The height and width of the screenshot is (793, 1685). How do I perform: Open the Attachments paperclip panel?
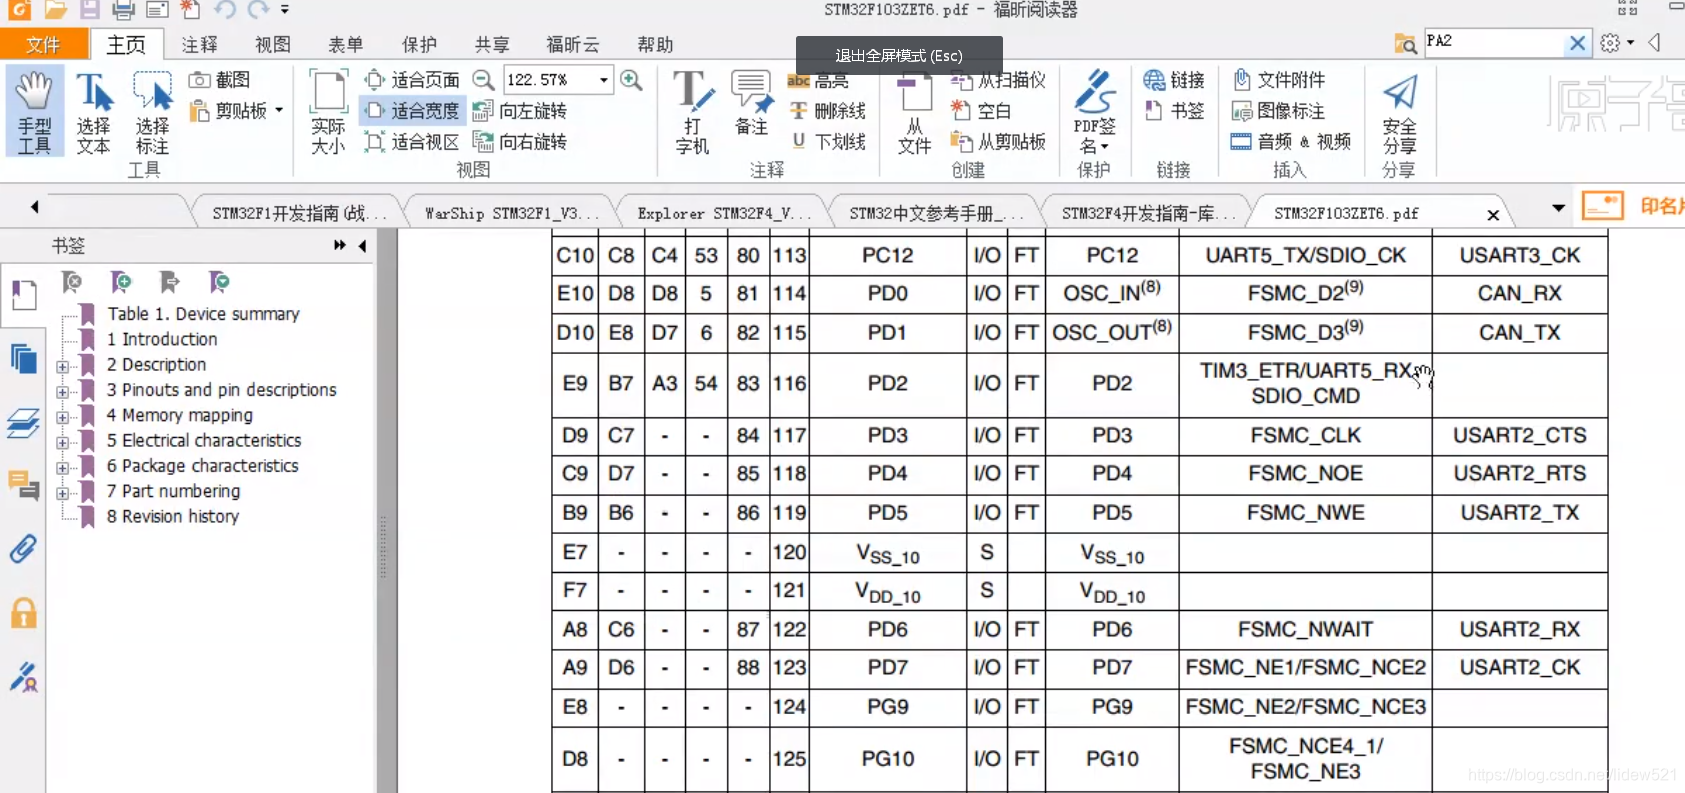[x=24, y=549]
